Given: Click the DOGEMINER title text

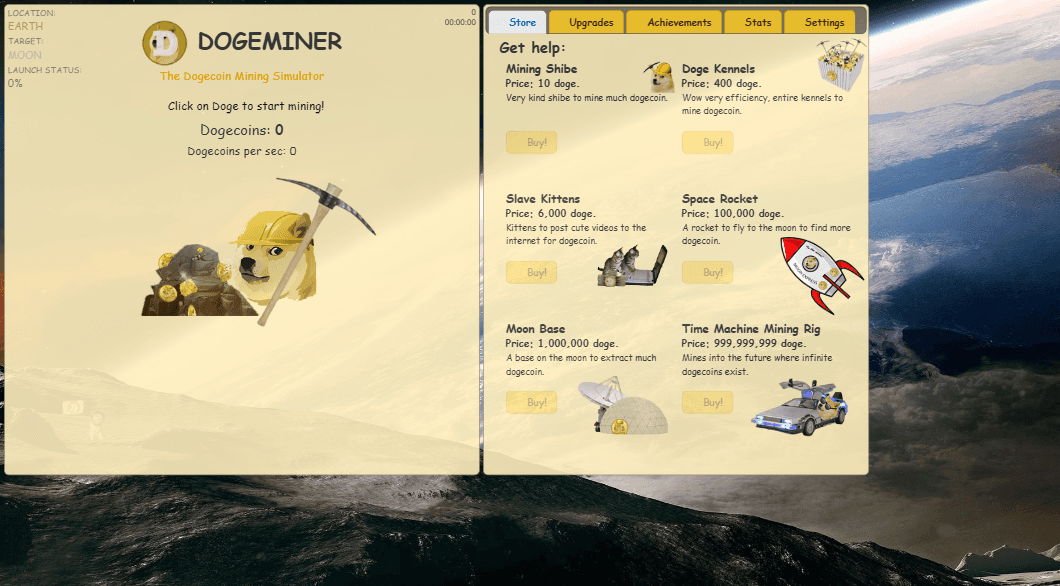Looking at the screenshot, I should coord(270,42).
